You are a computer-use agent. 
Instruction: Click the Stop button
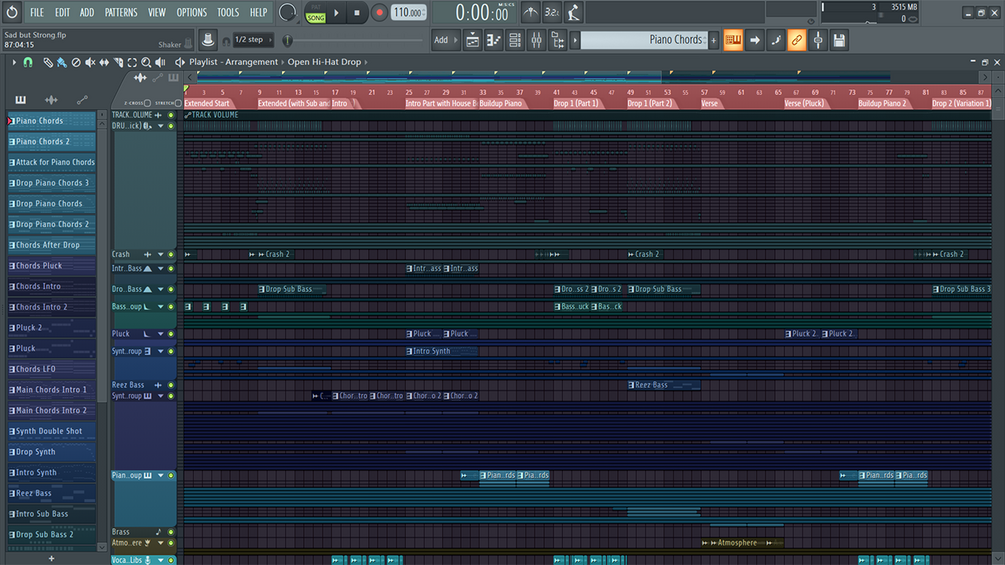pos(357,13)
